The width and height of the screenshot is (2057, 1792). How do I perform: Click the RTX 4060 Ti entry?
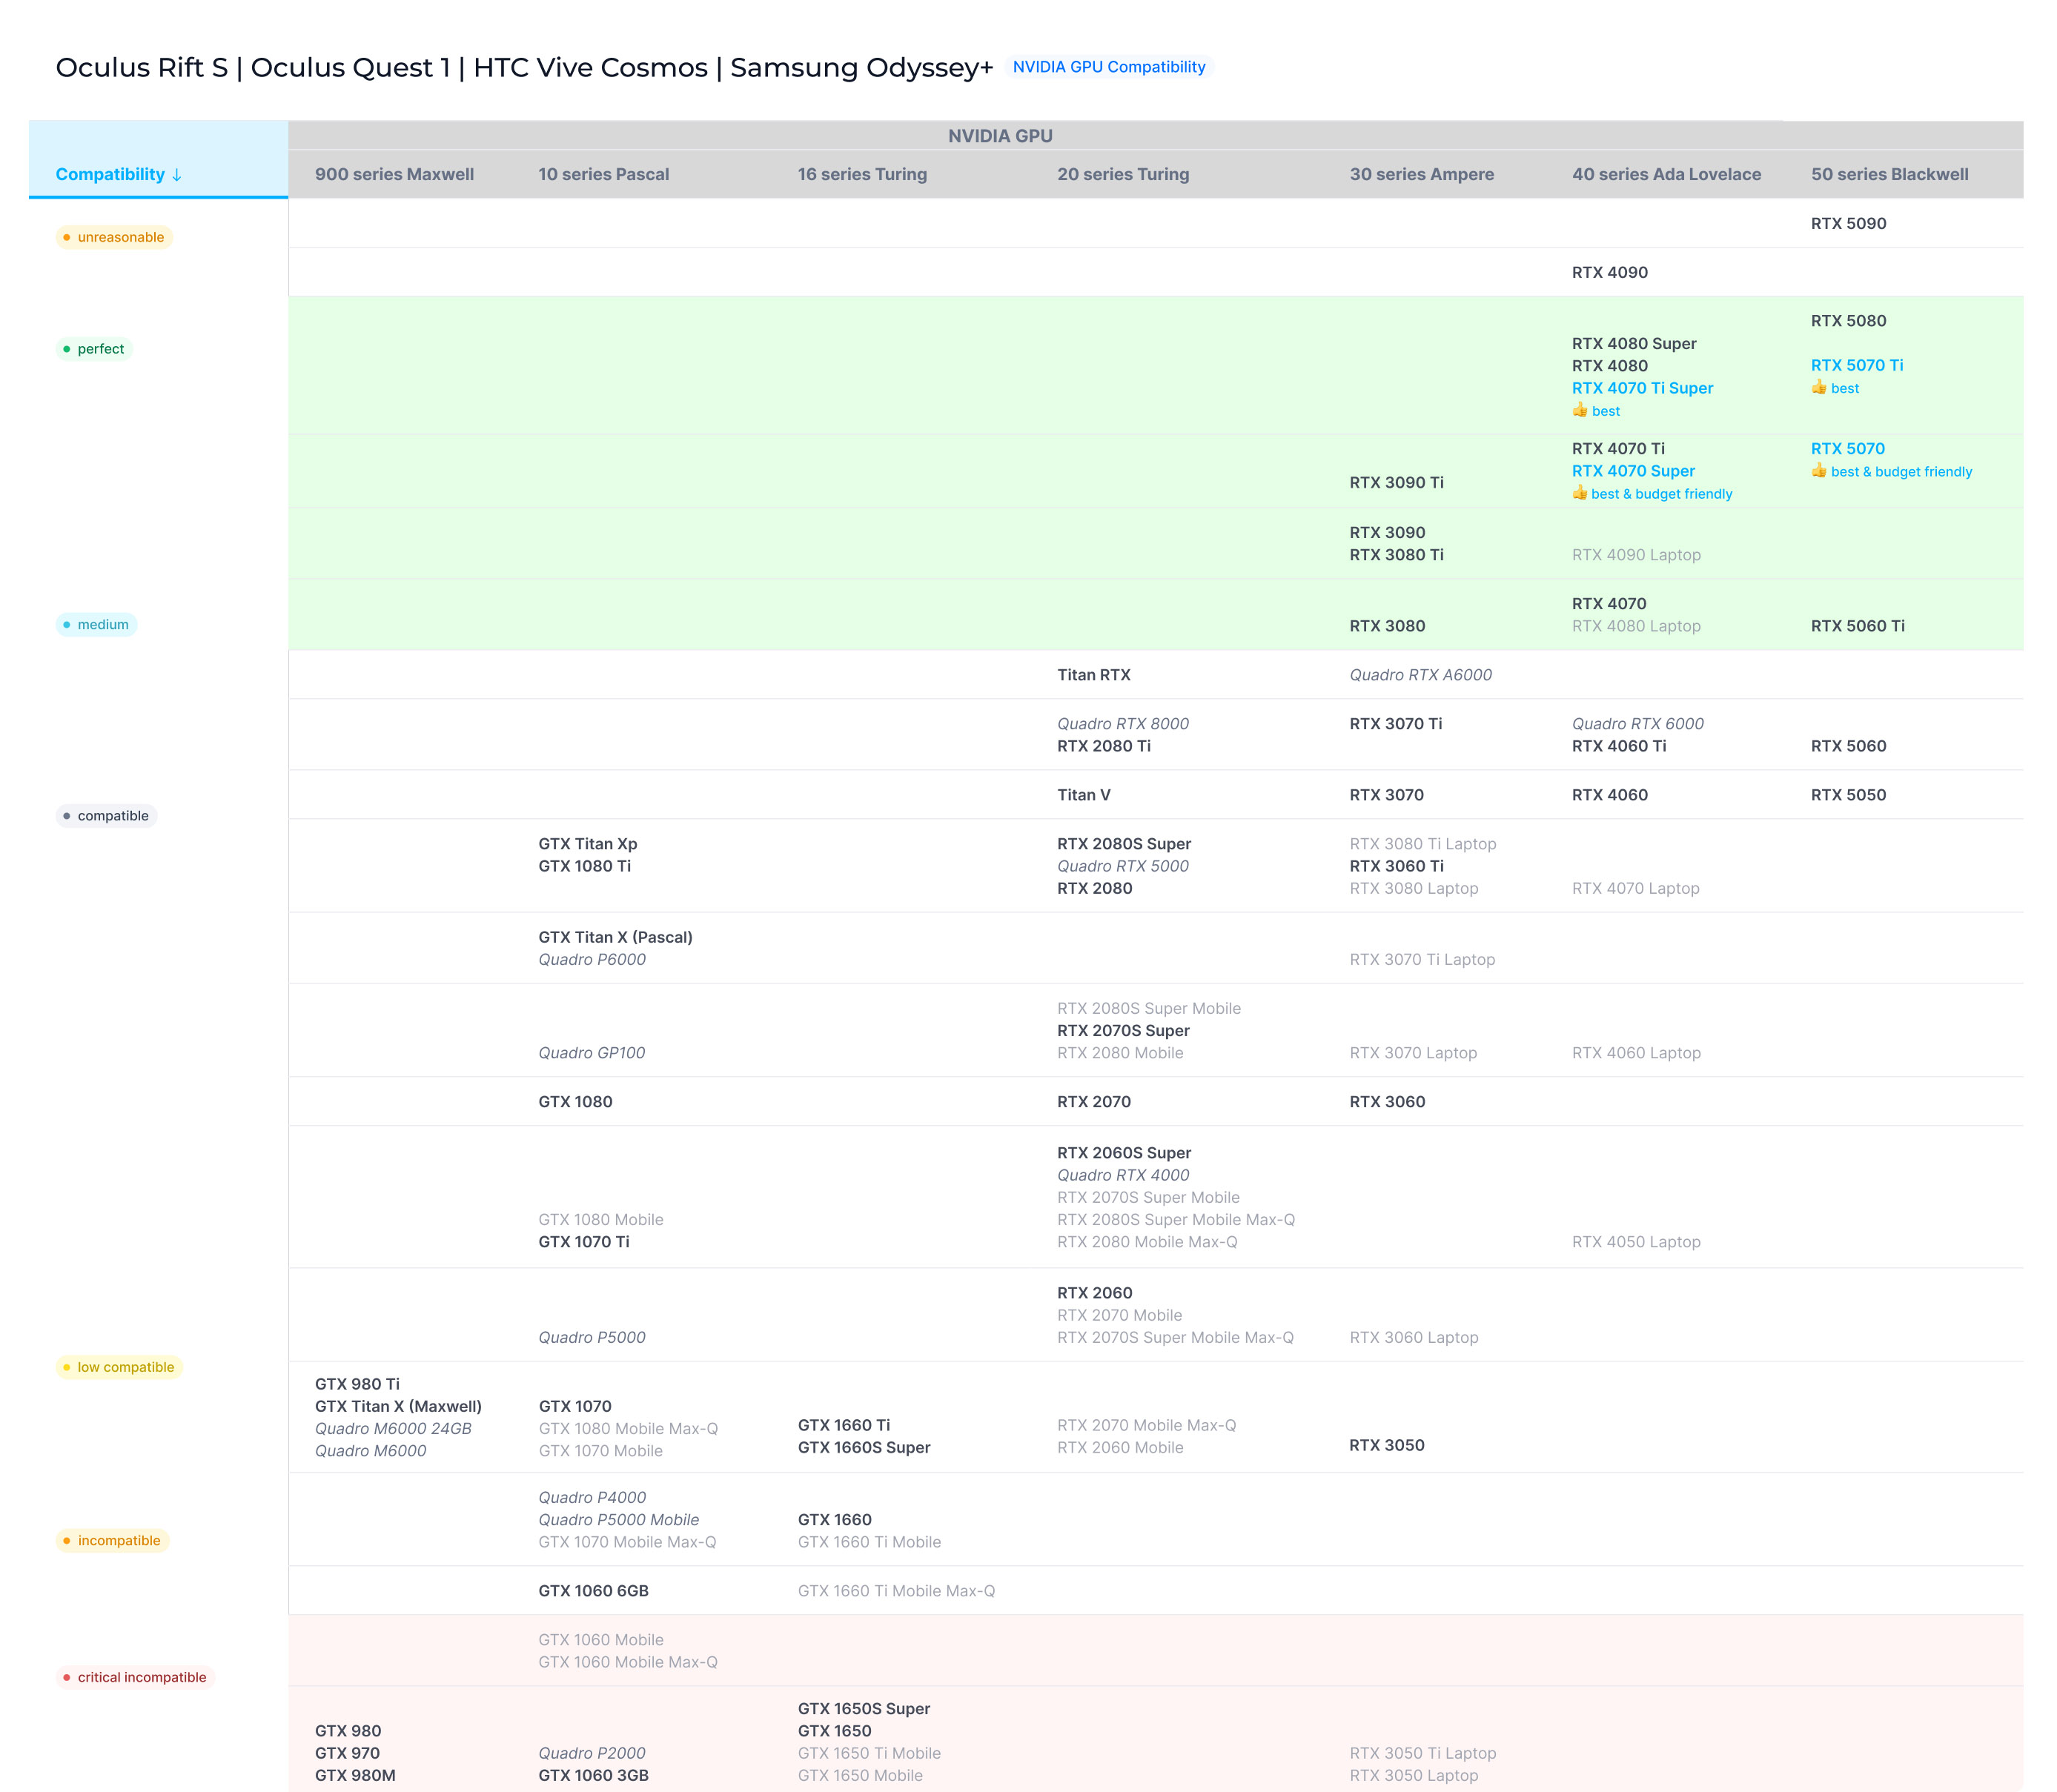tap(1619, 746)
